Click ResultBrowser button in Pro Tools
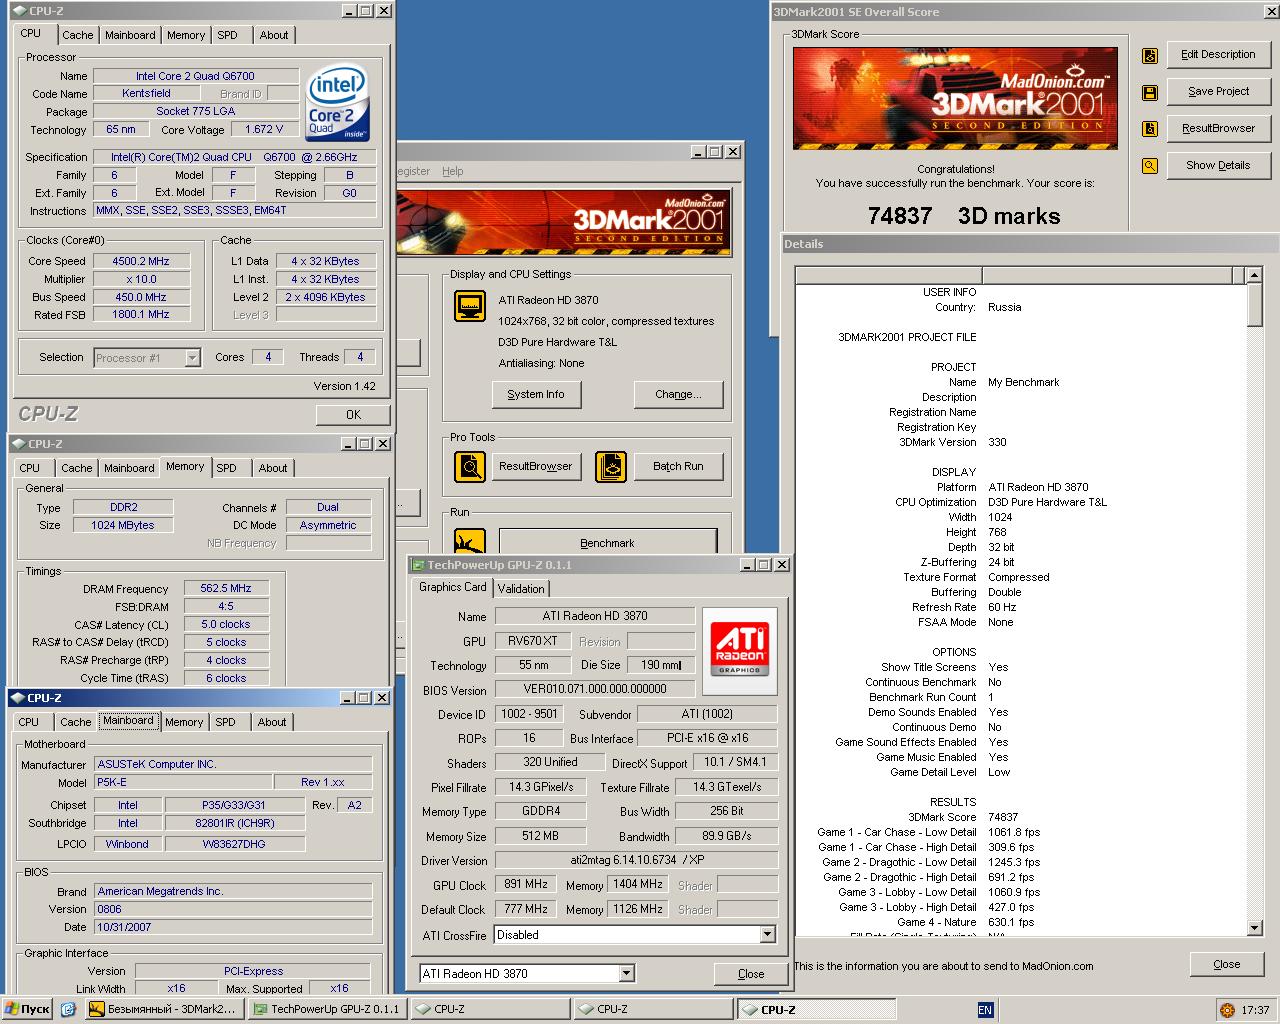 (x=536, y=466)
